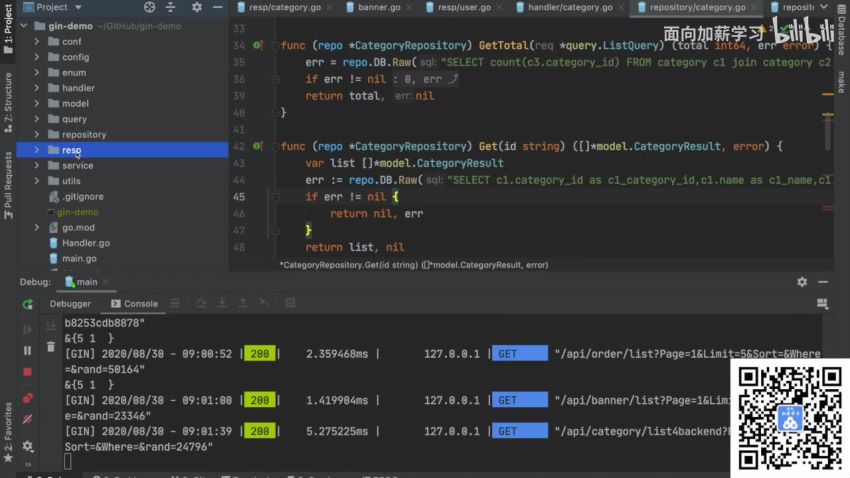
Task: Pause the running program
Action: pos(27,351)
